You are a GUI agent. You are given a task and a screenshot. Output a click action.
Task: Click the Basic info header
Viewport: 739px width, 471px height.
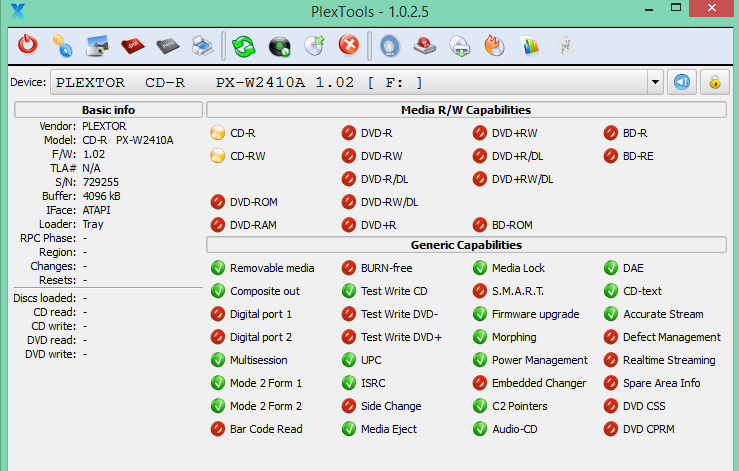tap(108, 110)
